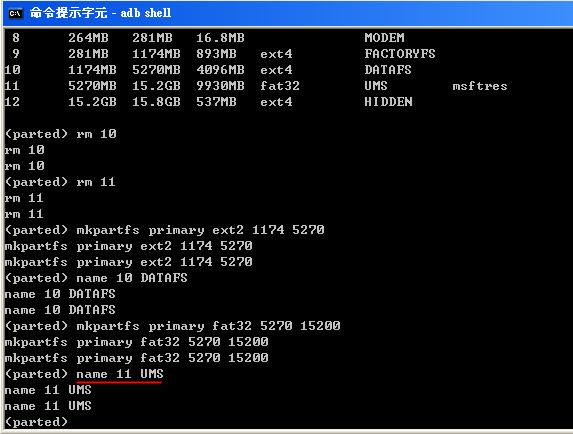Click the msftres flag in row 11

coord(480,86)
